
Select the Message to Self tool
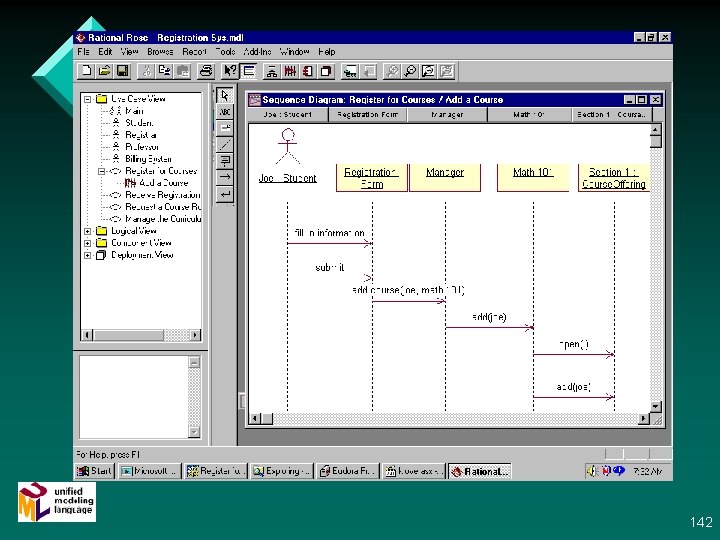[x=225, y=194]
